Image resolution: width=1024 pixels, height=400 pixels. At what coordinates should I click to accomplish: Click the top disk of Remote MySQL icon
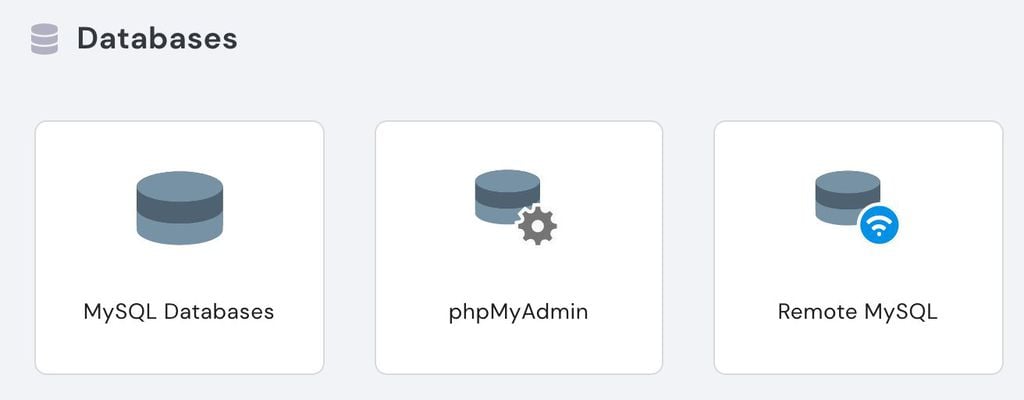[848, 181]
